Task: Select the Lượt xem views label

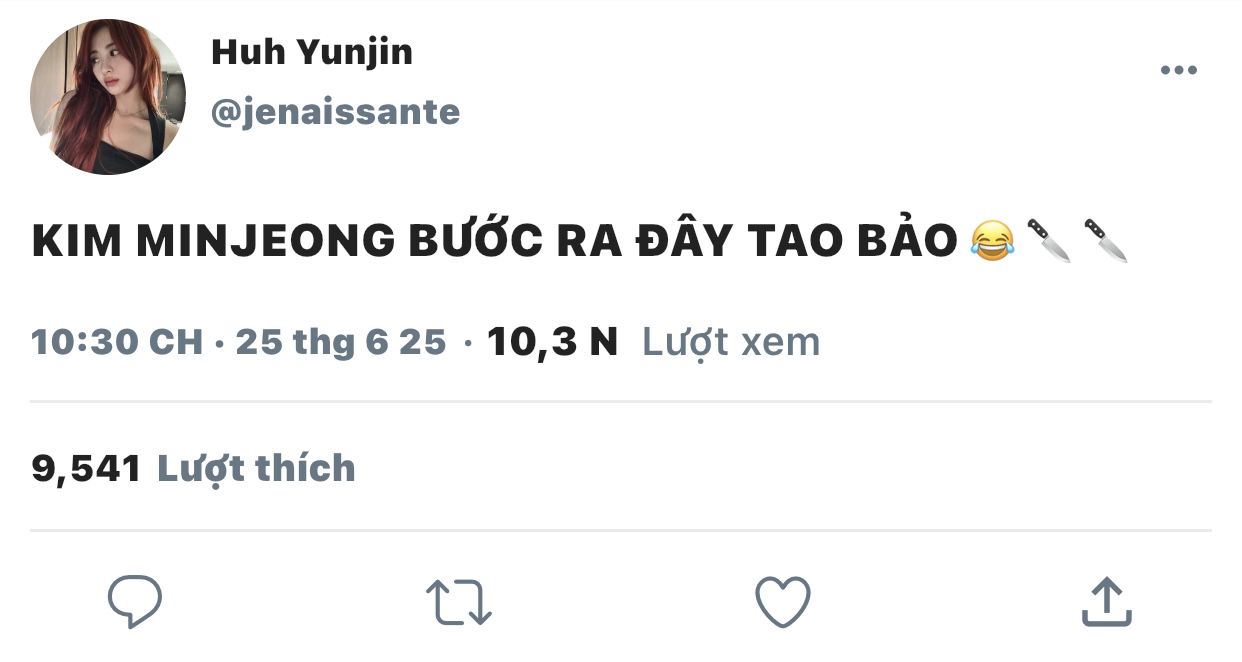Action: [730, 343]
